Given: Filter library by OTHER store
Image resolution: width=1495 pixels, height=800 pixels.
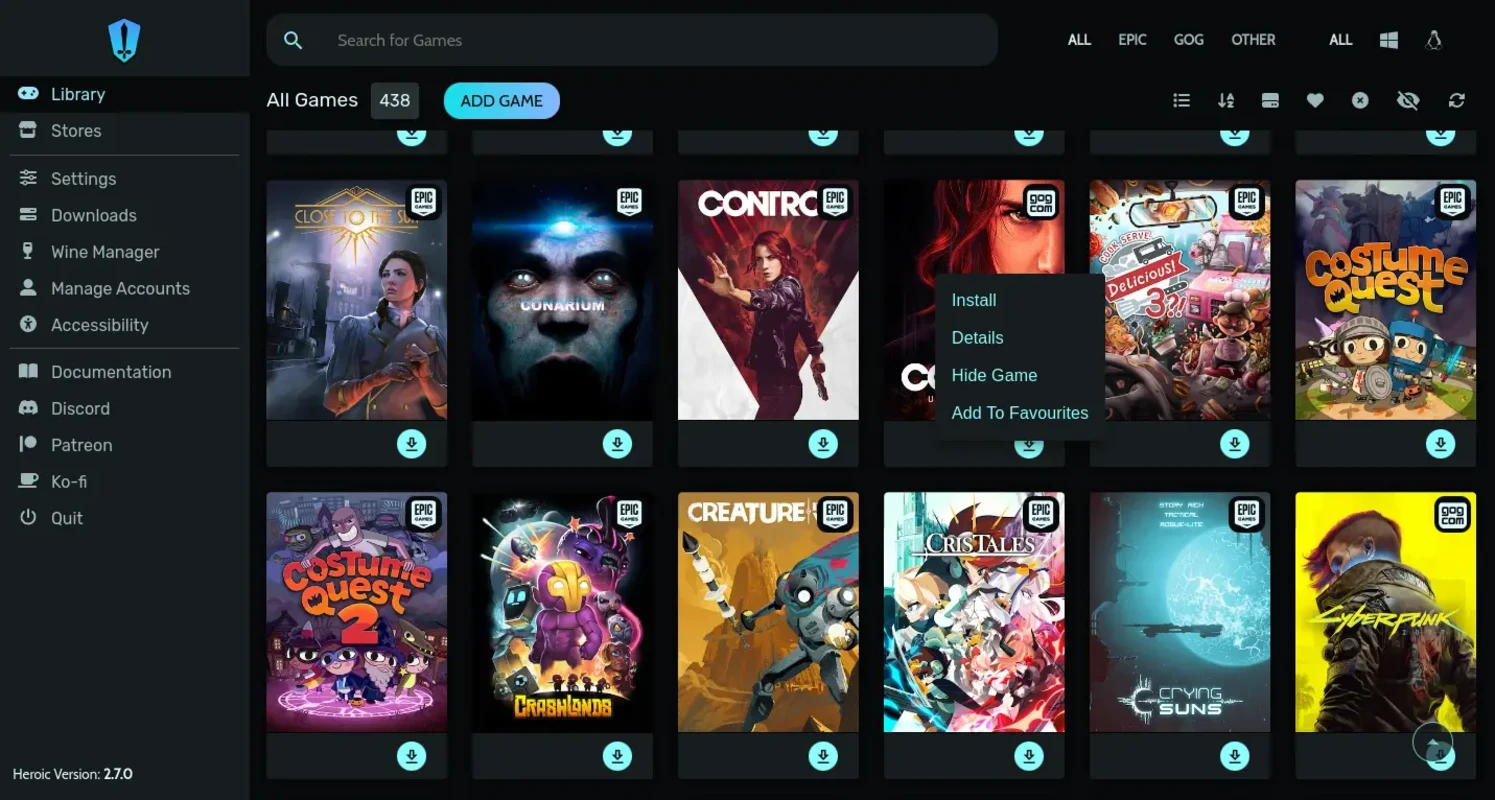Looking at the screenshot, I should (x=1253, y=40).
